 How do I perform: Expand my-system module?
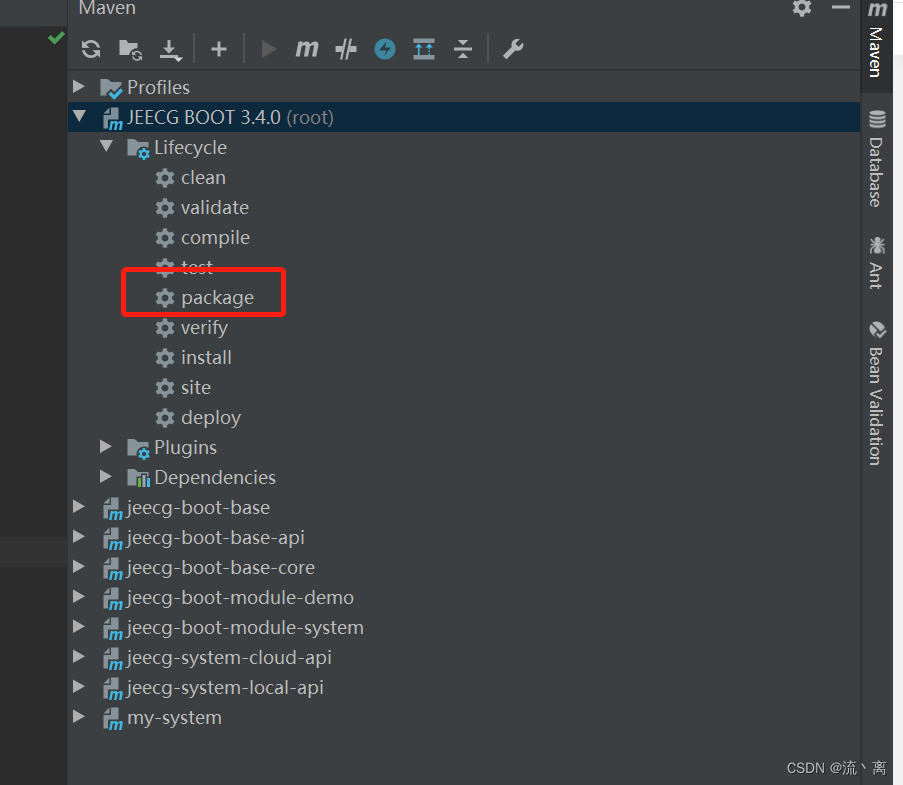[x=79, y=716]
